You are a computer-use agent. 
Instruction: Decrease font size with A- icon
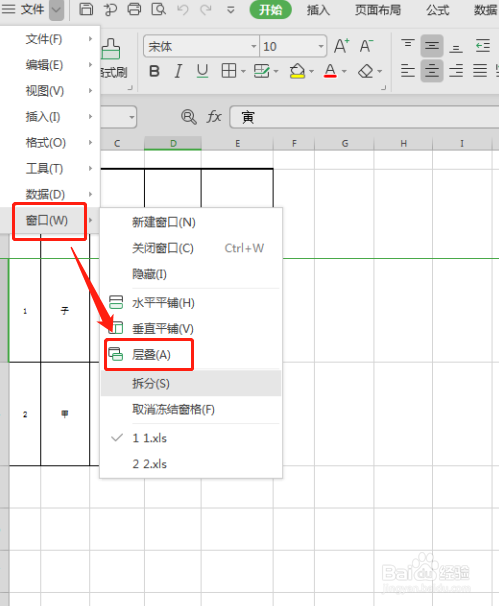(x=366, y=46)
